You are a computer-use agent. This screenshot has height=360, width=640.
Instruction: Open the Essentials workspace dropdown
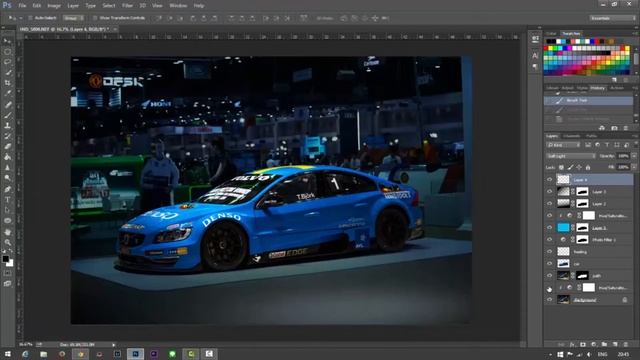pyautogui.click(x=612, y=18)
